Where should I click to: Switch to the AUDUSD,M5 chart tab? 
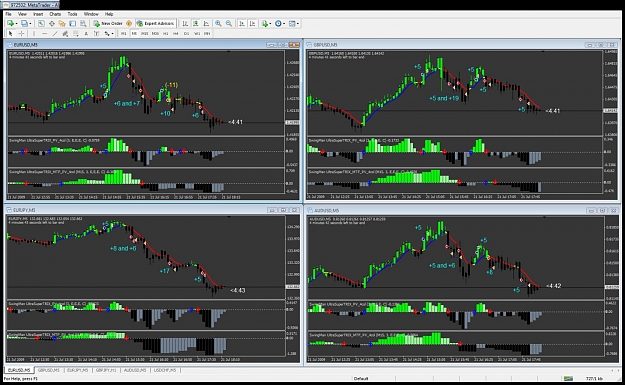(135, 370)
